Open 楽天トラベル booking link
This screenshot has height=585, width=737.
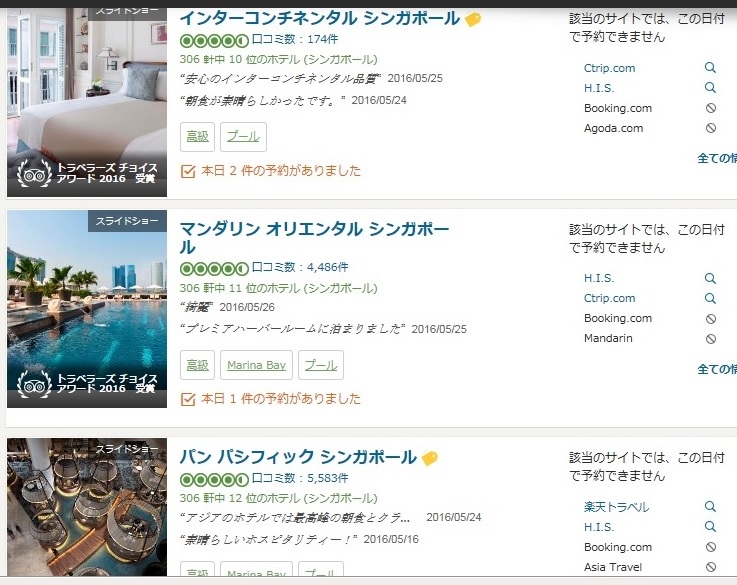coord(616,507)
